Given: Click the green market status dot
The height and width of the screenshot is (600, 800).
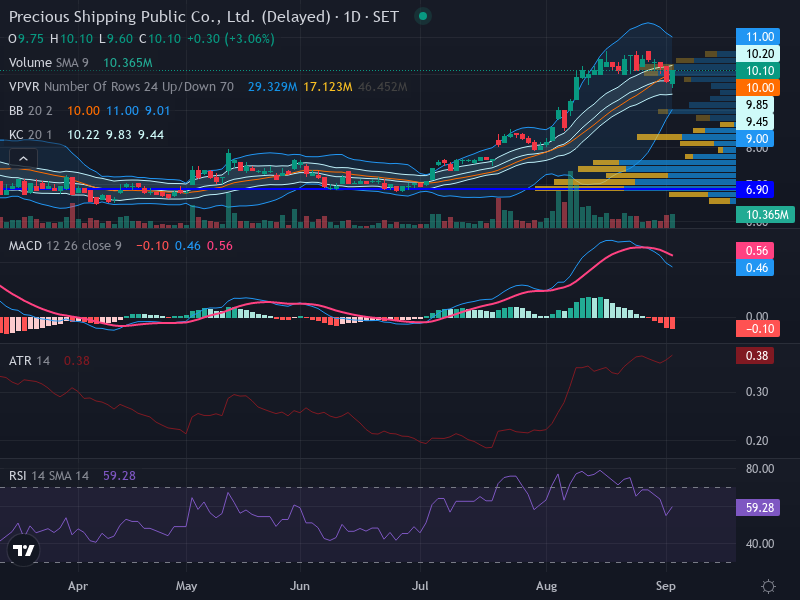Looking at the screenshot, I should 422,16.
